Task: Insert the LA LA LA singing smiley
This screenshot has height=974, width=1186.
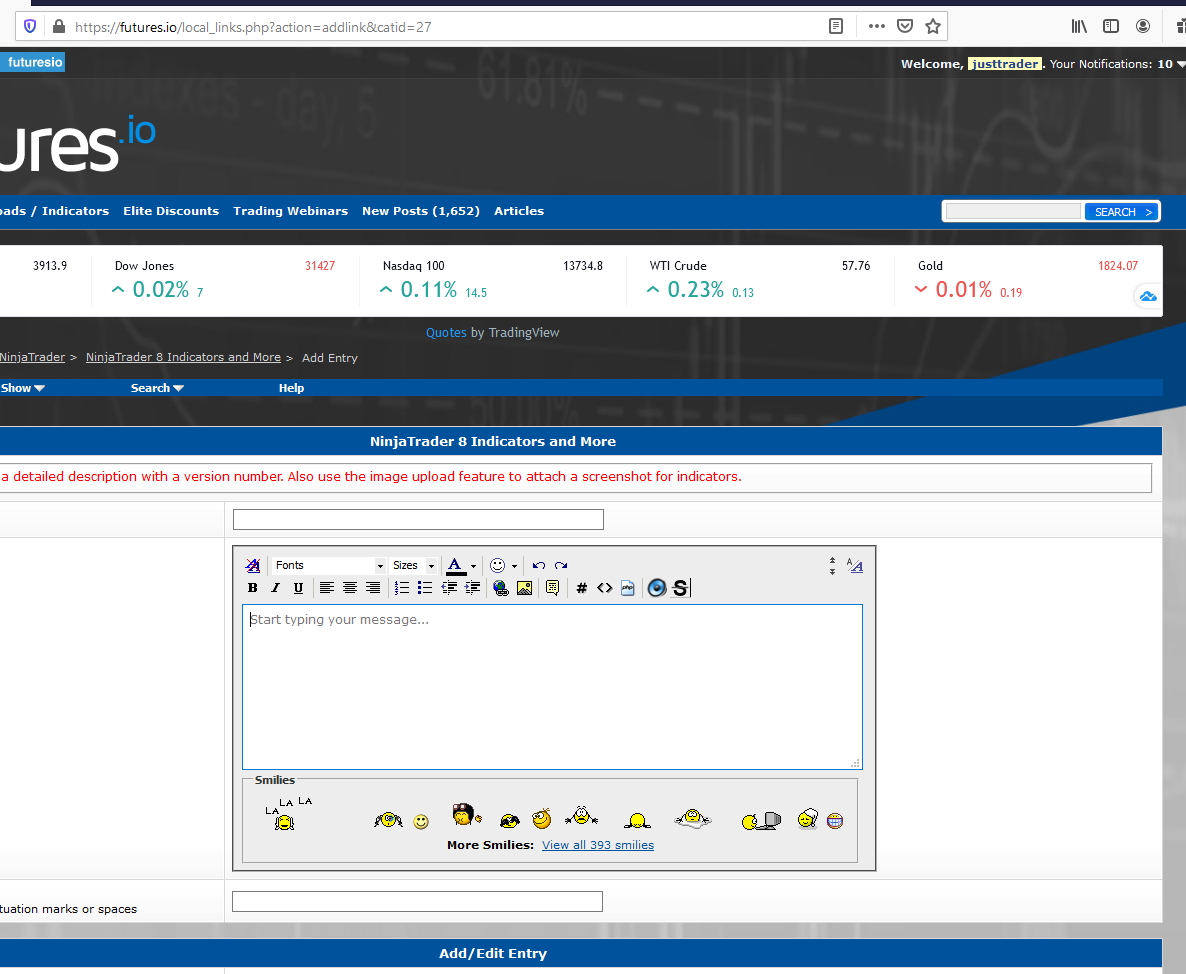Action: (x=287, y=814)
